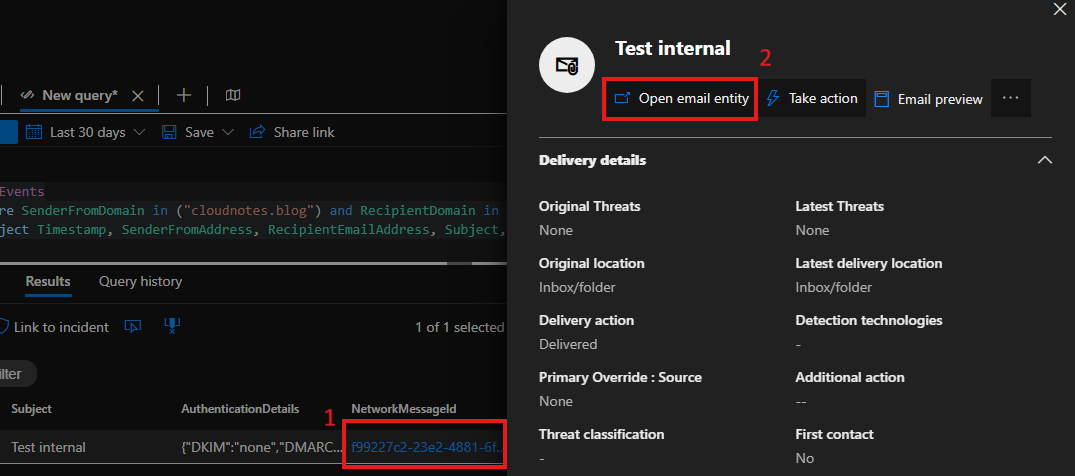Expand the Last 30 days time range

(x=86, y=132)
